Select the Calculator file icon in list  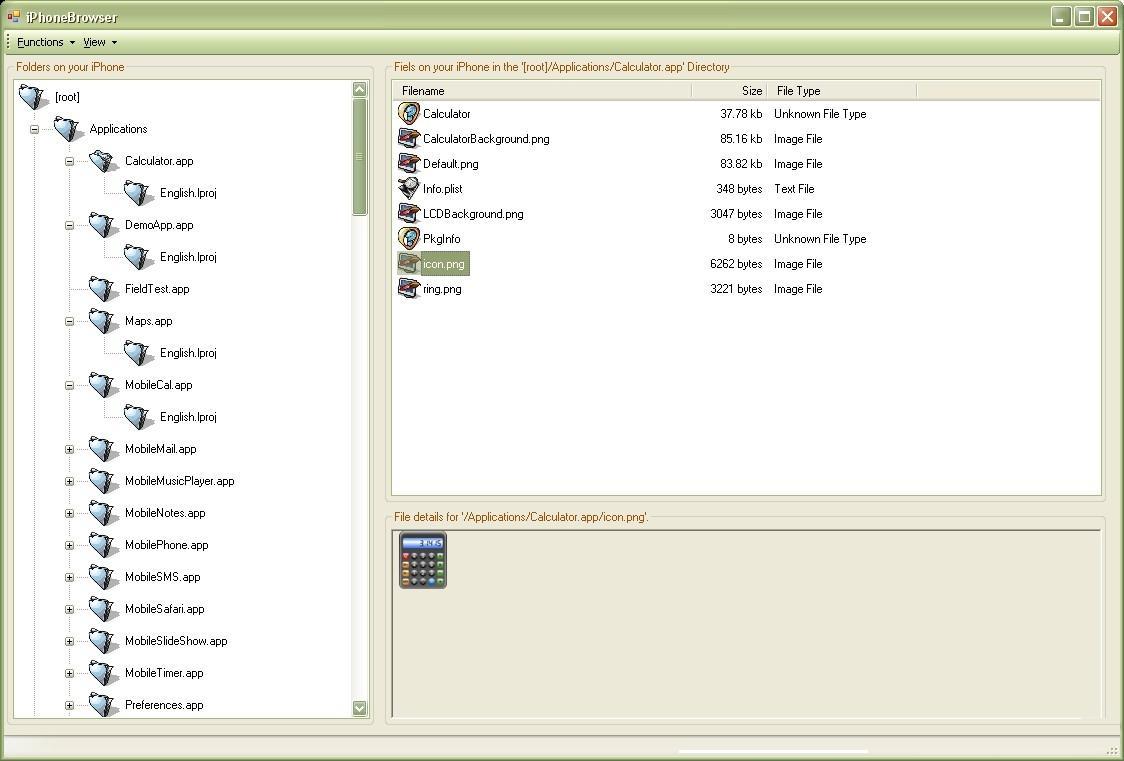(x=409, y=113)
